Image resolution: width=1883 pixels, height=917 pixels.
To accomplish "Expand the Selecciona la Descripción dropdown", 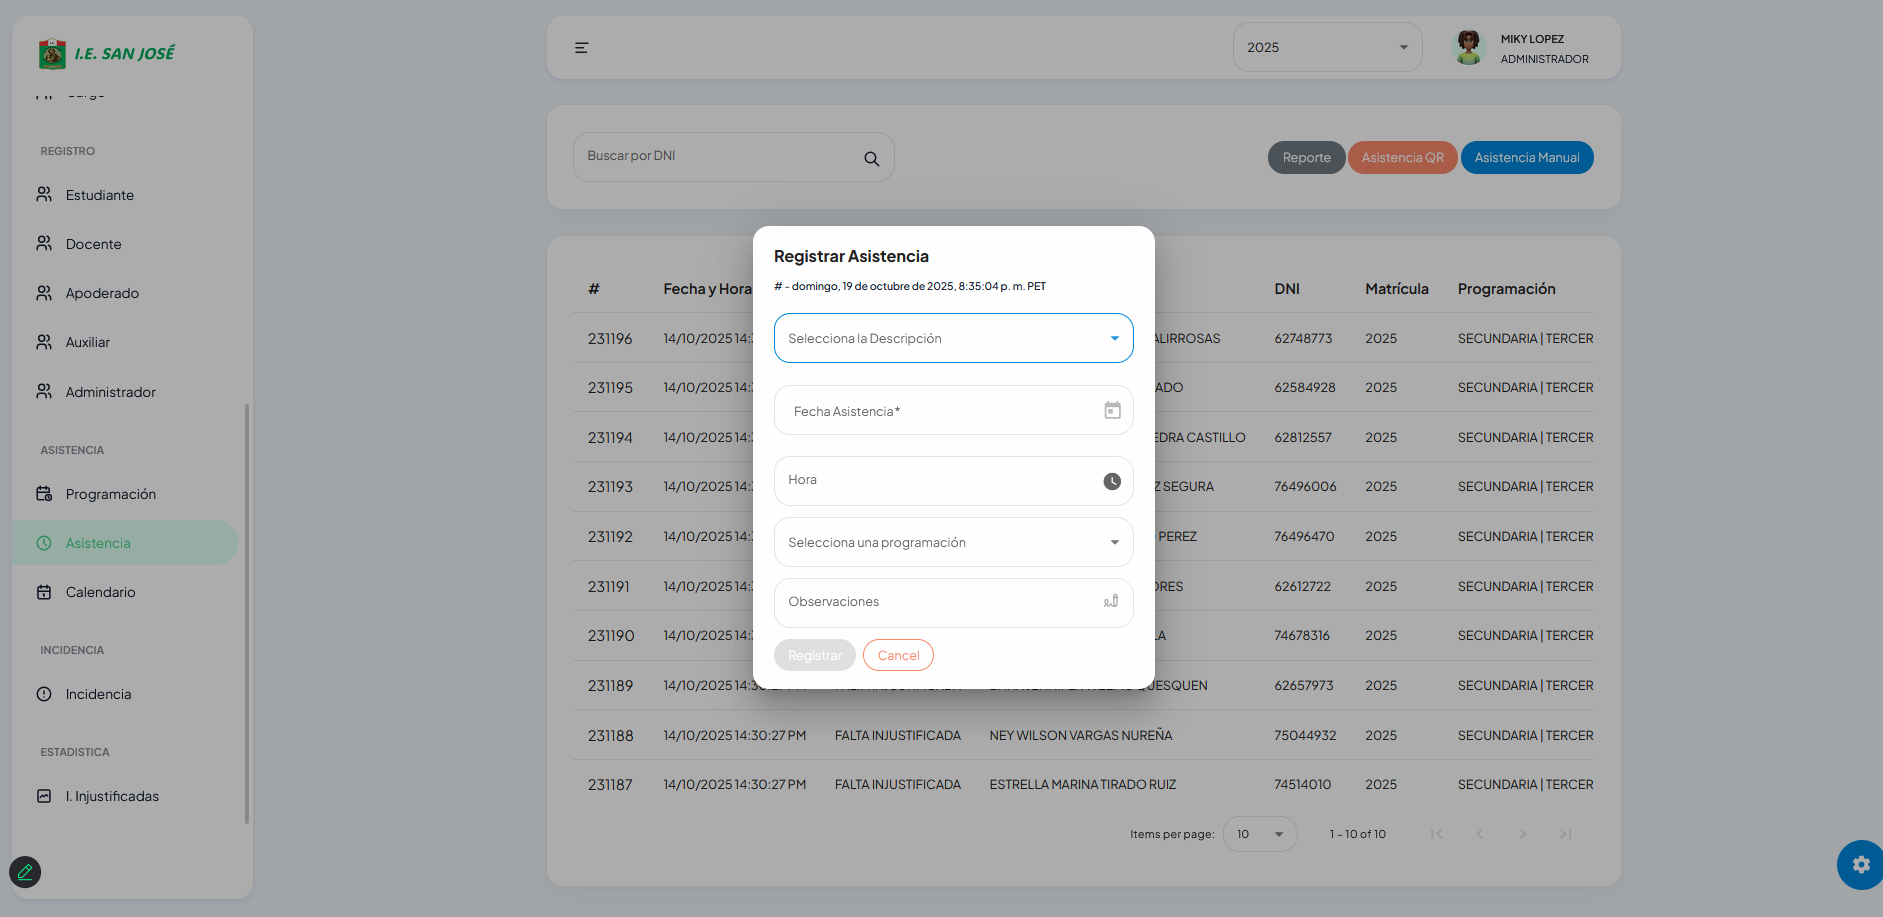I will click(953, 338).
